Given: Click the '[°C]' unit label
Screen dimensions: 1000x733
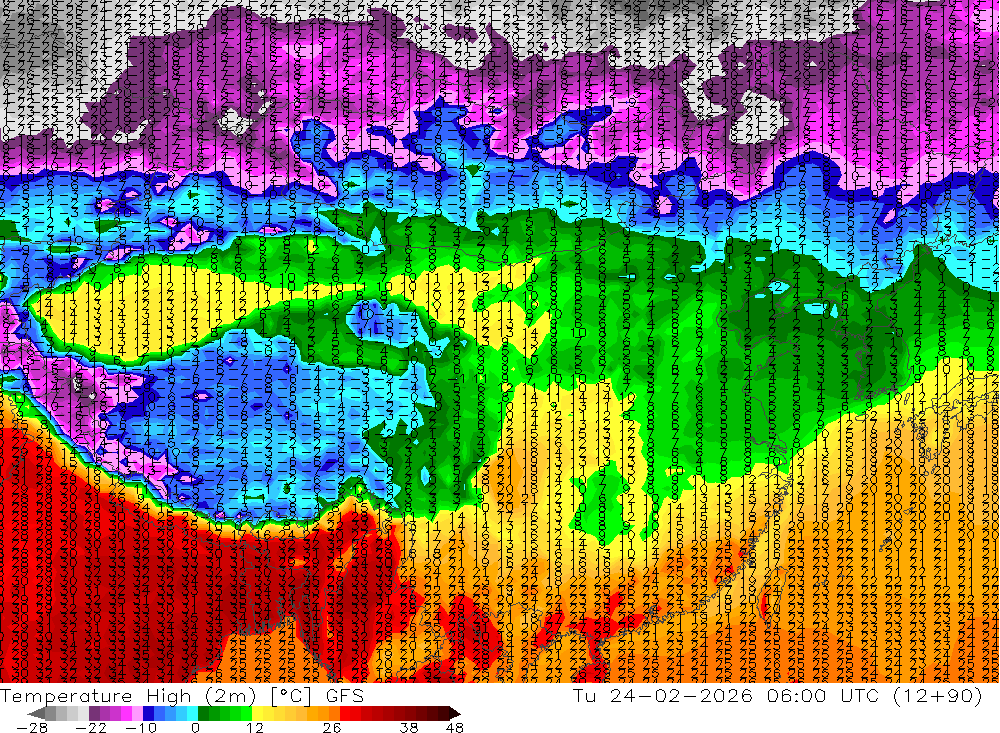Looking at the screenshot, I should pyautogui.click(x=291, y=696).
